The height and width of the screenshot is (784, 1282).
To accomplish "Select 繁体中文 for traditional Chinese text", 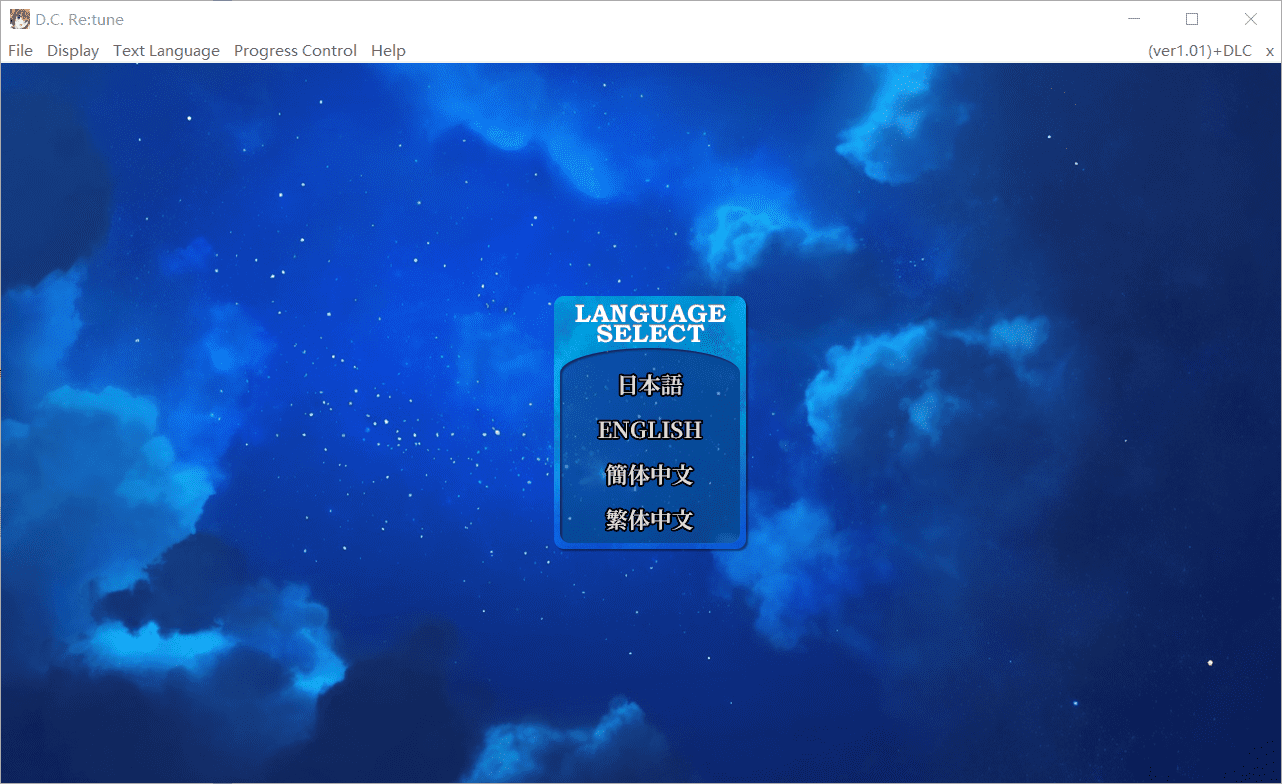I will tap(650, 520).
